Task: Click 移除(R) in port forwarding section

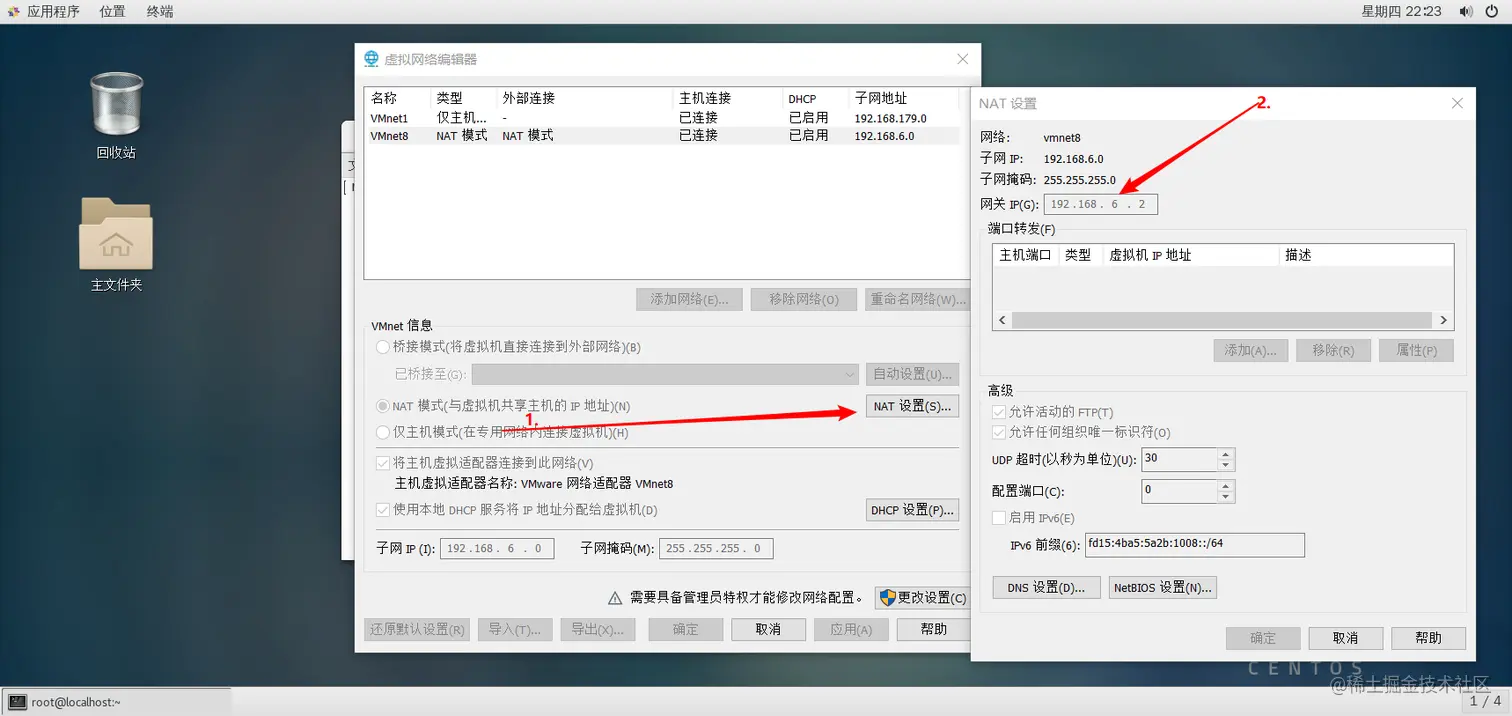Action: point(1333,350)
